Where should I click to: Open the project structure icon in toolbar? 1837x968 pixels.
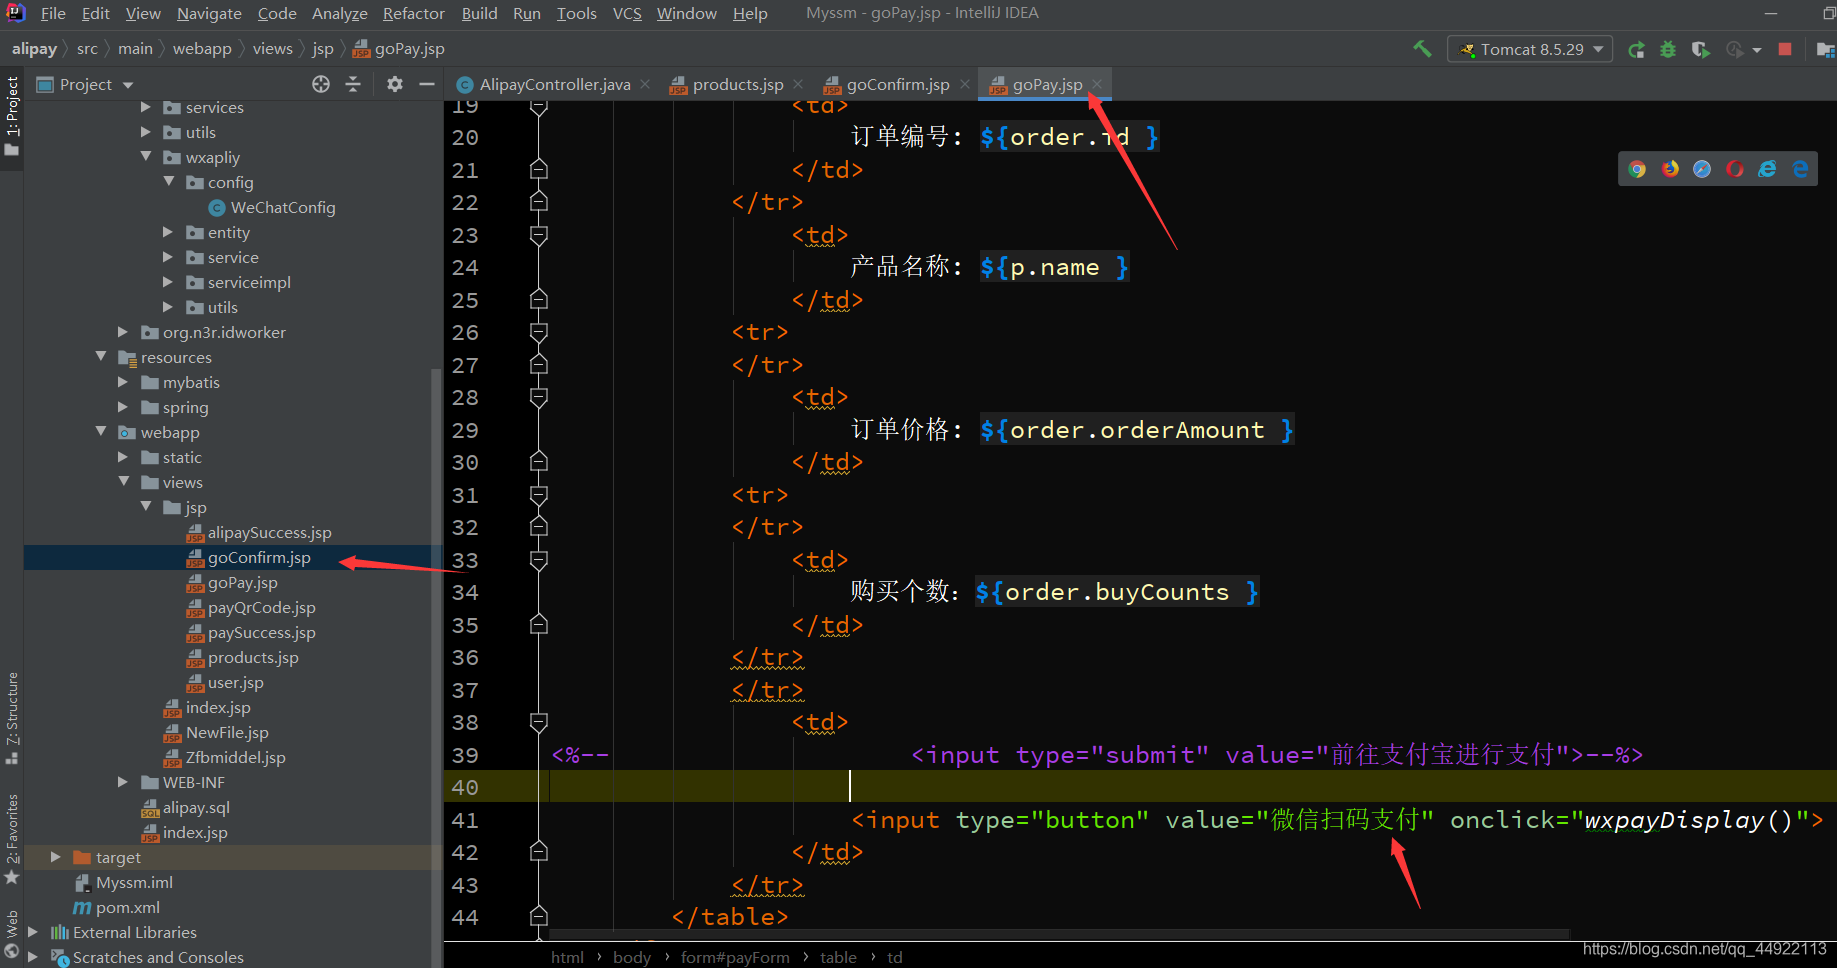tap(1825, 49)
